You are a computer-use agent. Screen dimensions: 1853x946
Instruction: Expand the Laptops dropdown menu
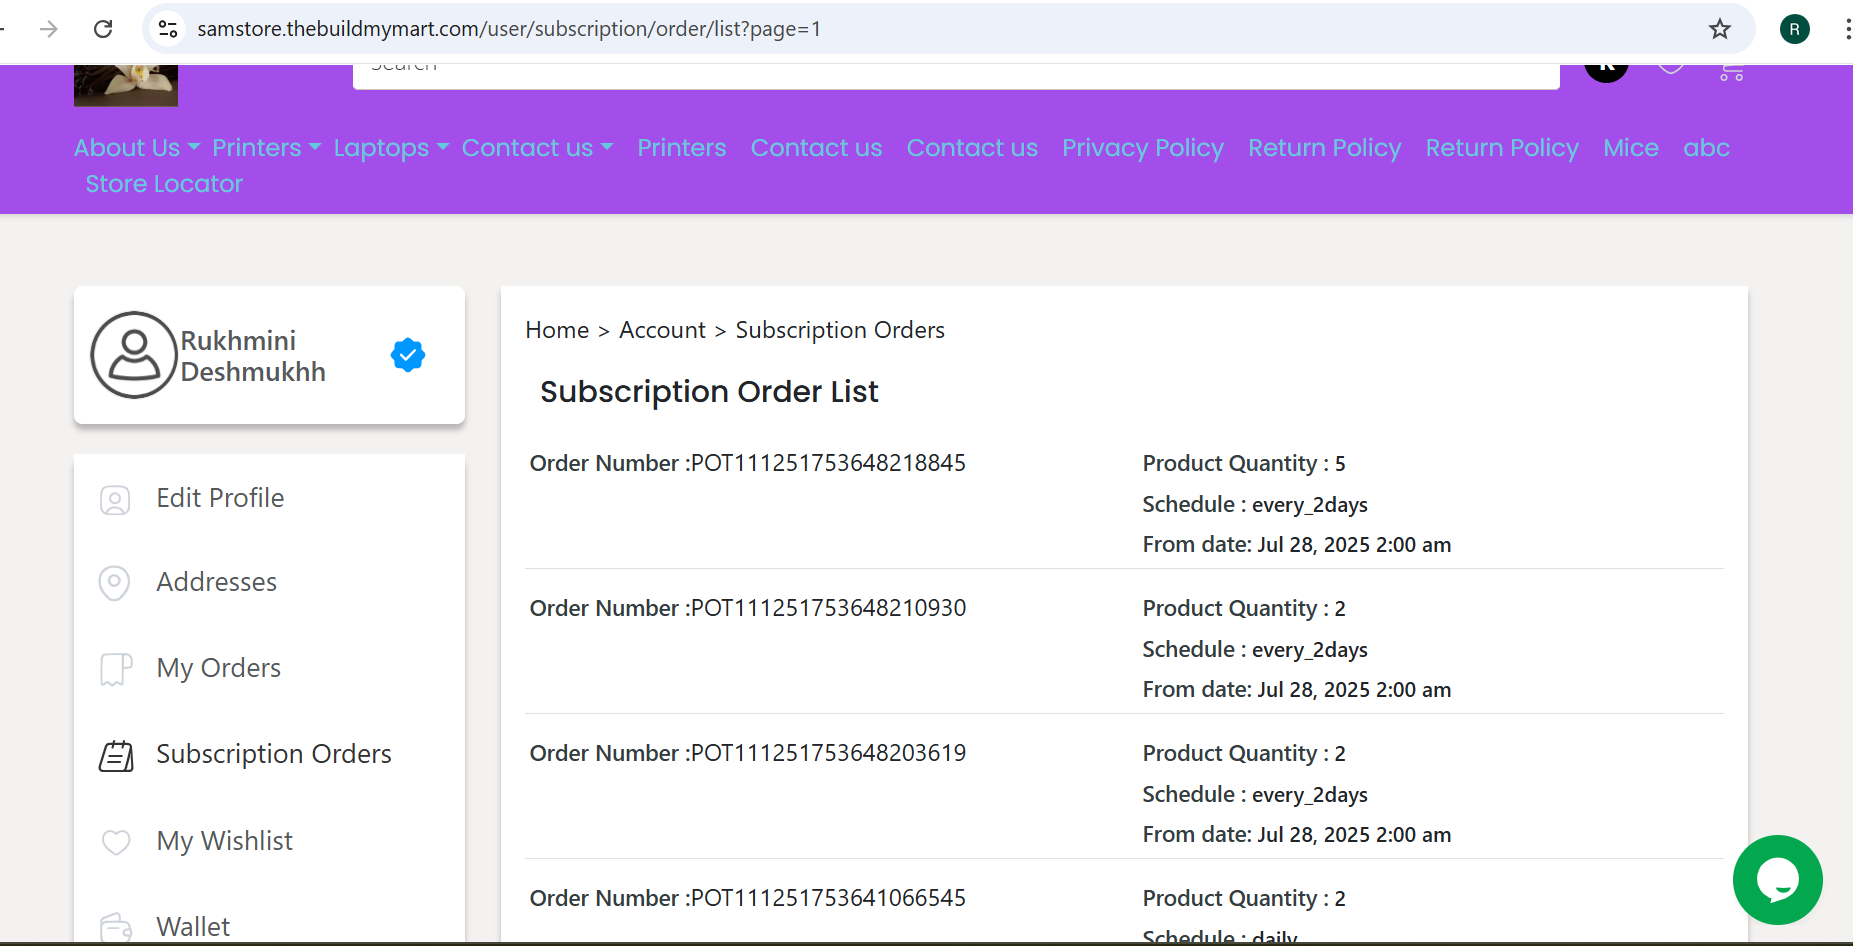[391, 148]
